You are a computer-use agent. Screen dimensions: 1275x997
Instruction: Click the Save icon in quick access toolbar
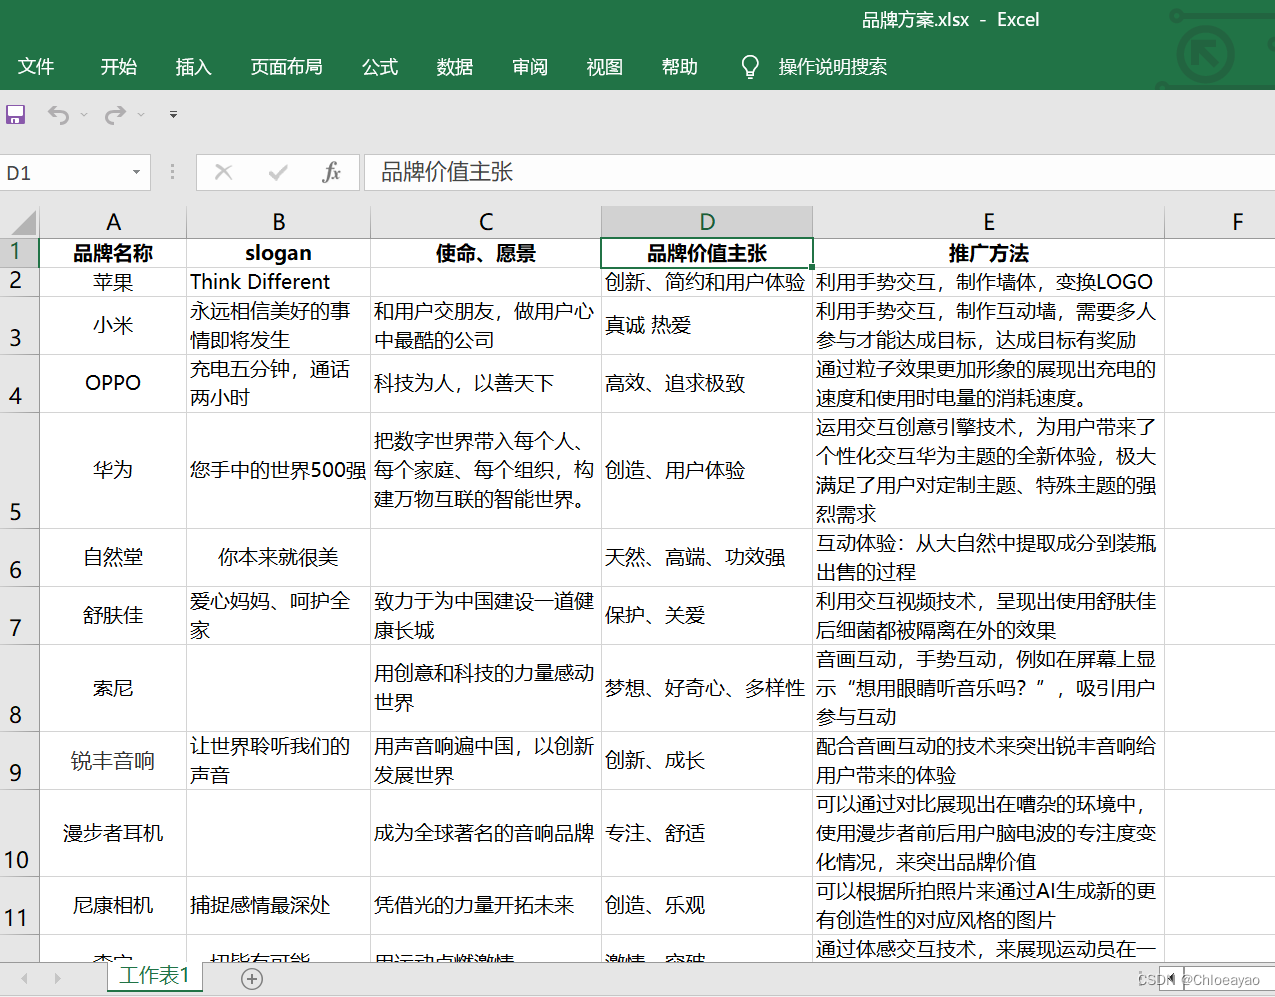[x=15, y=115]
